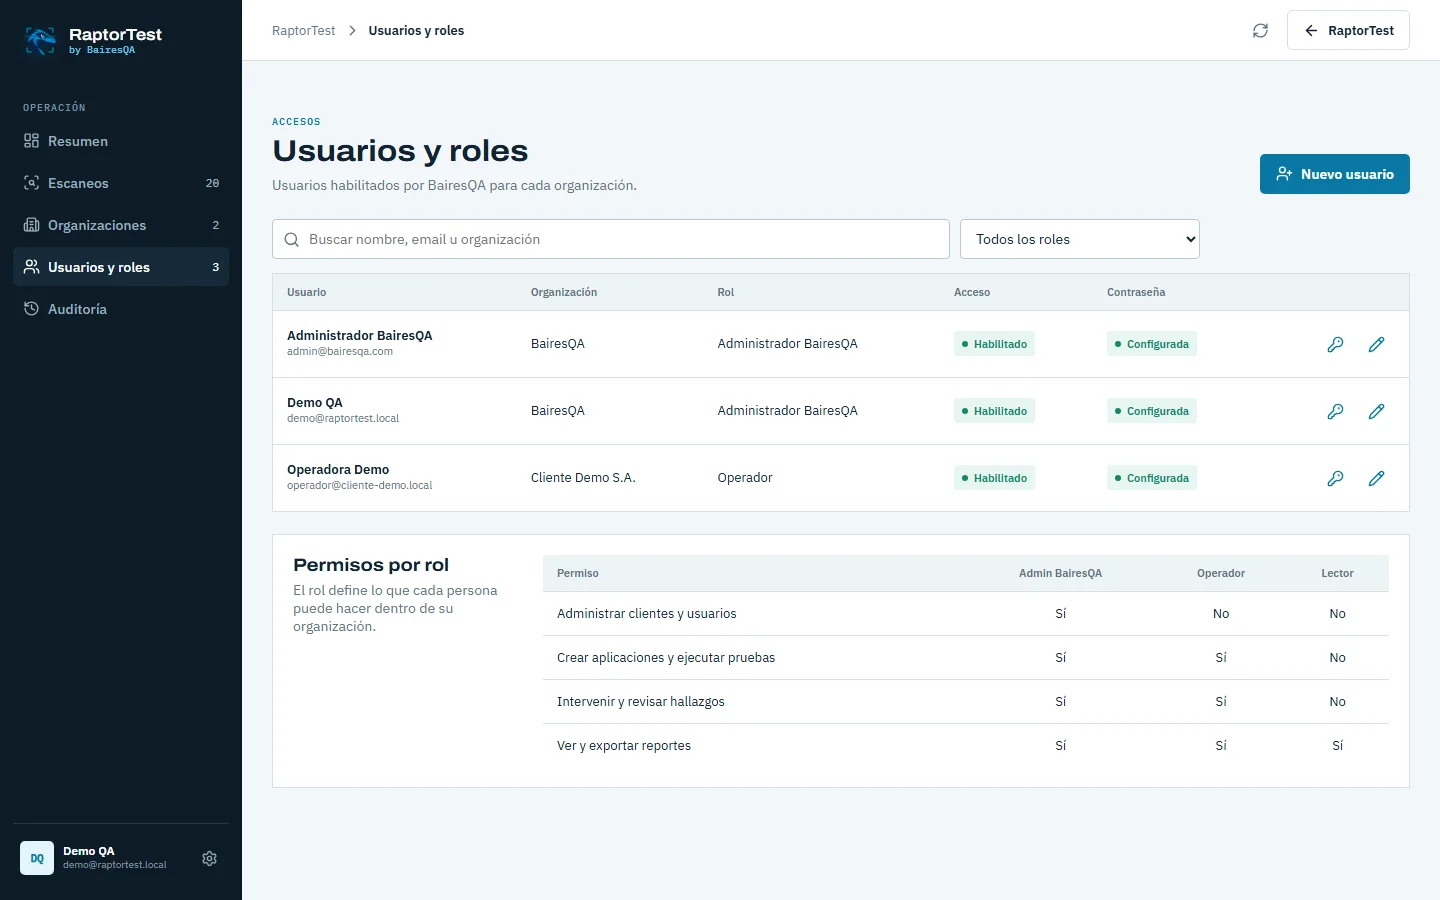Click the Cliente Demo S.A. organization cell
This screenshot has height=900, width=1440.
[x=583, y=478]
